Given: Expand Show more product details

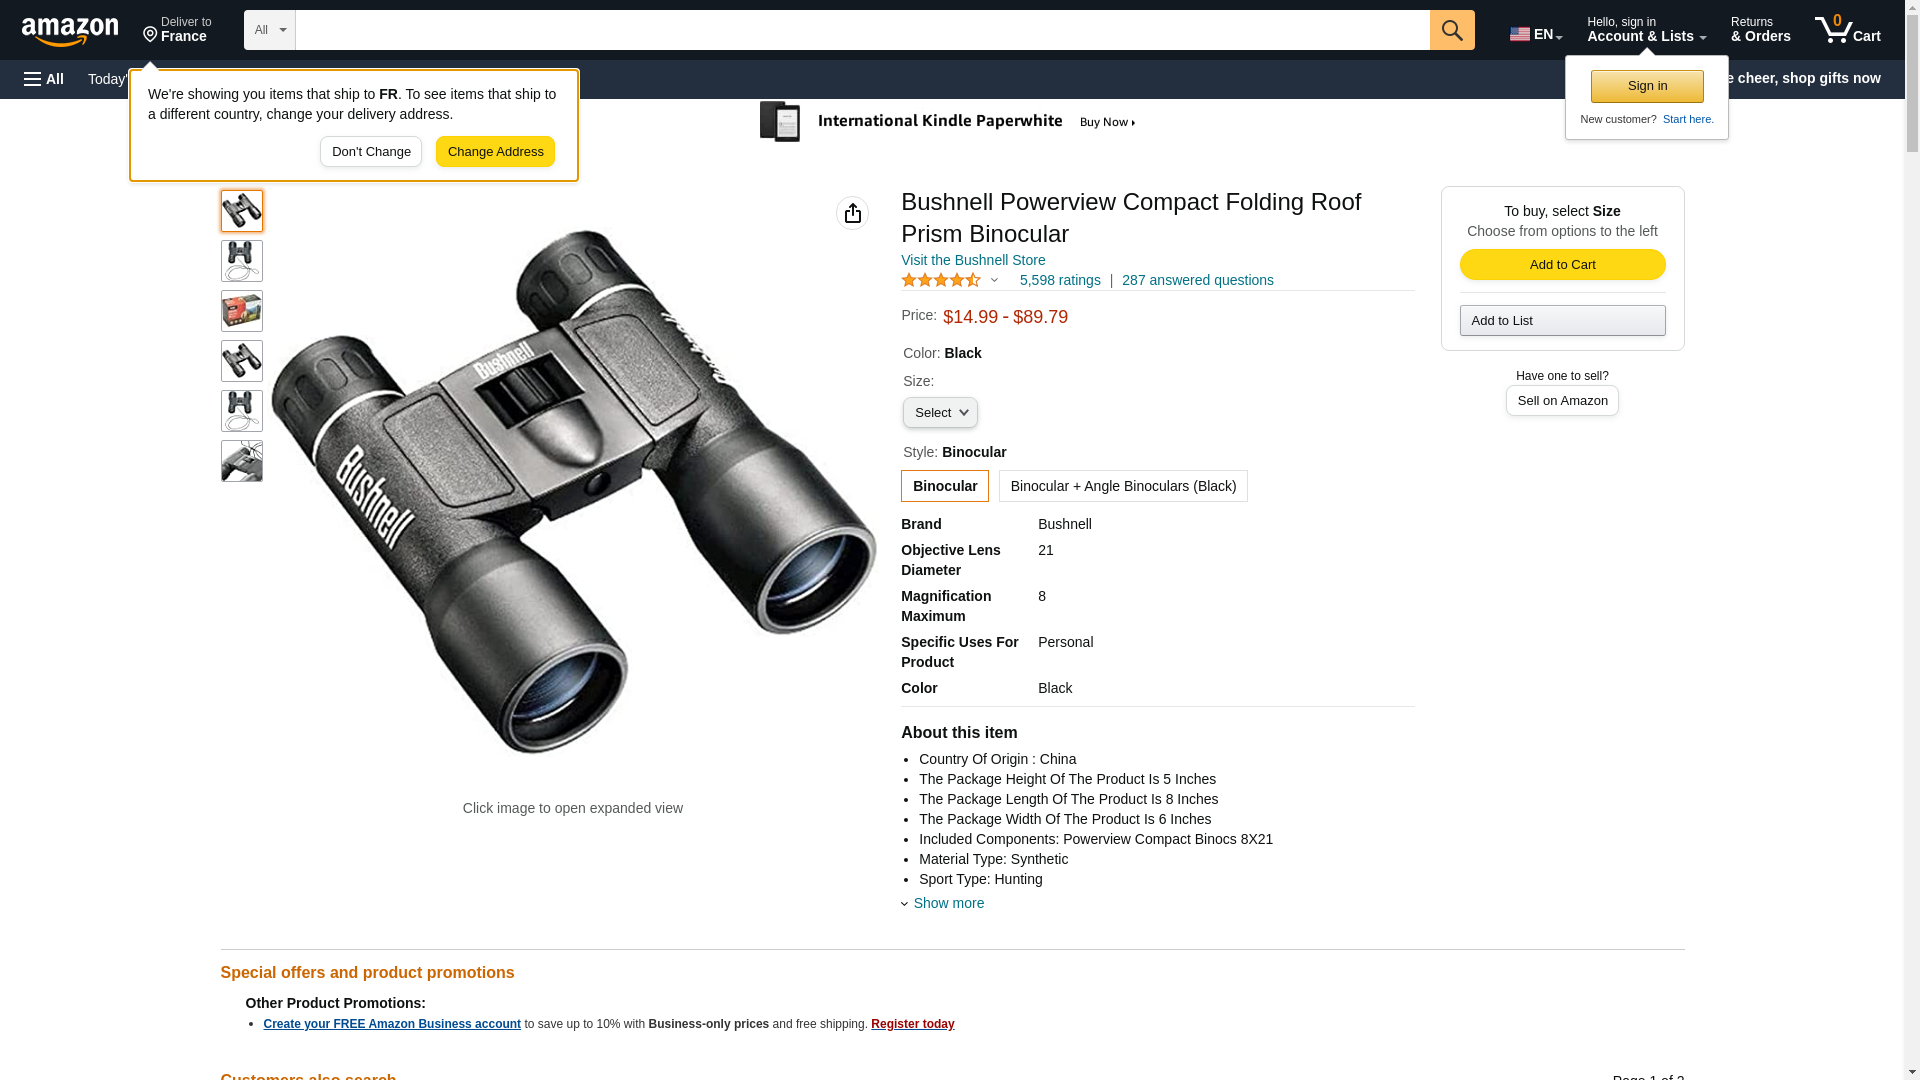Looking at the screenshot, I should [947, 903].
